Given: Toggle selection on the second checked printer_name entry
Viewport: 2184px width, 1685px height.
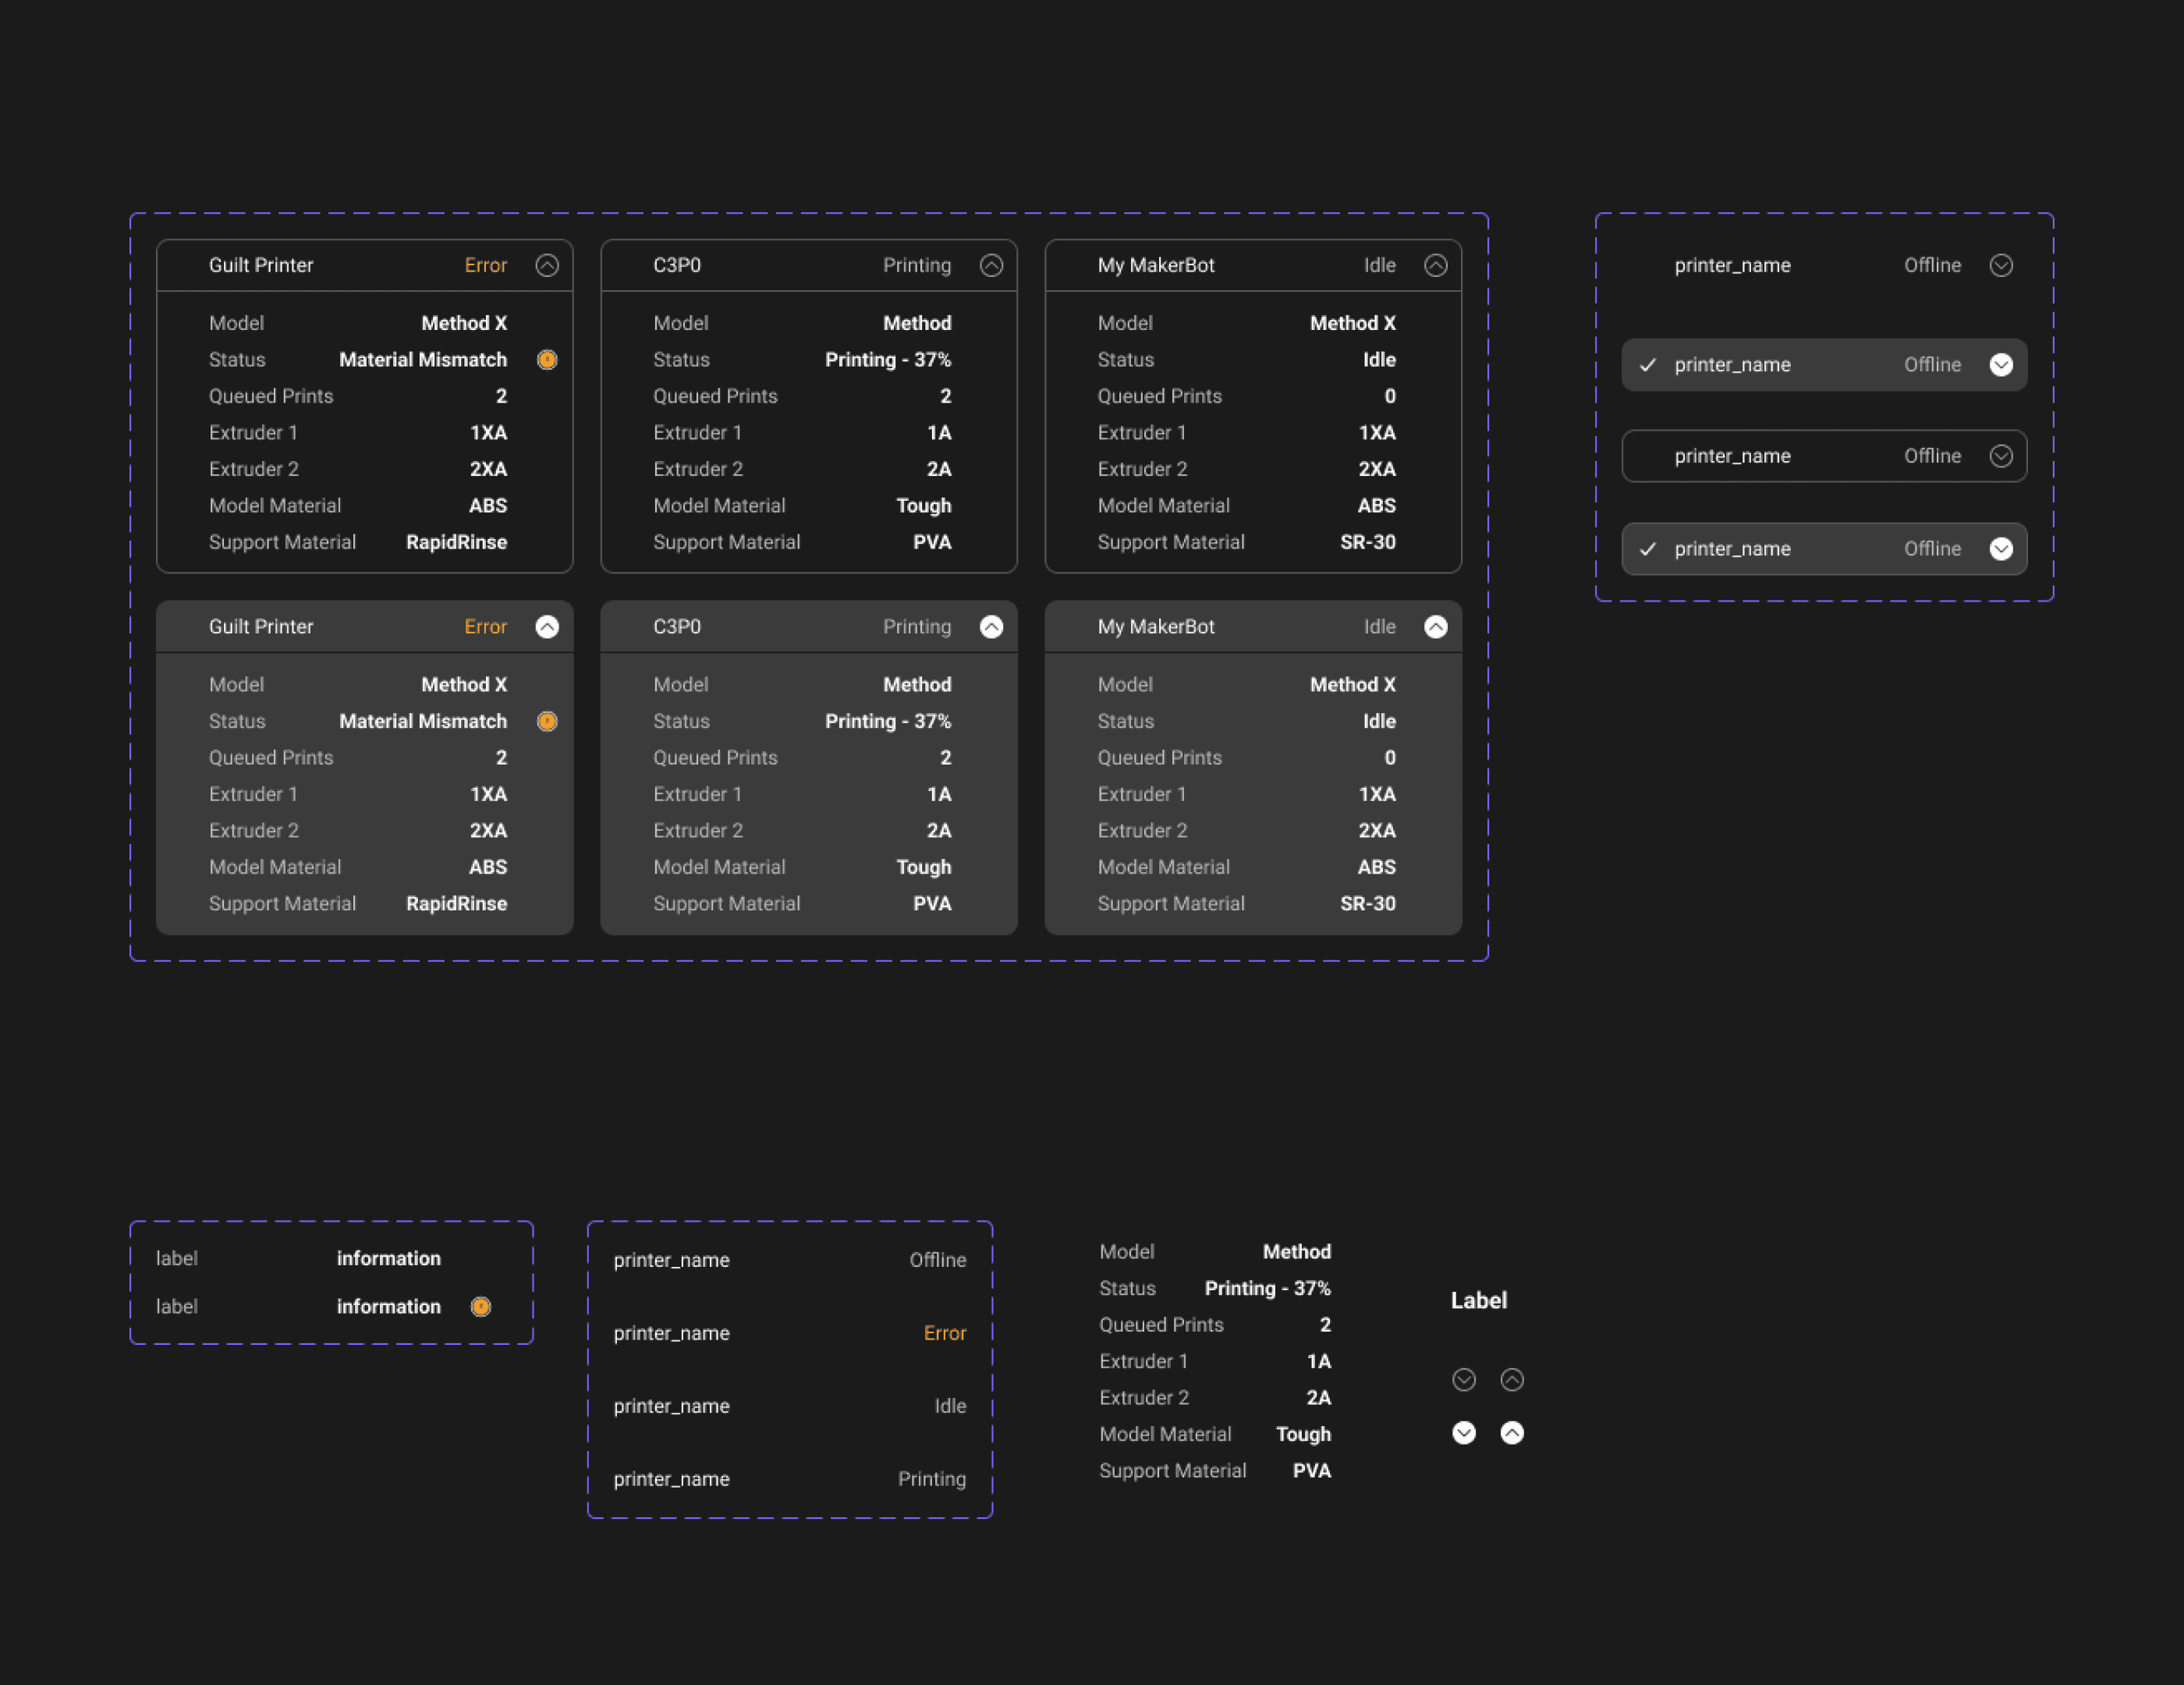Looking at the screenshot, I should [x=1824, y=548].
